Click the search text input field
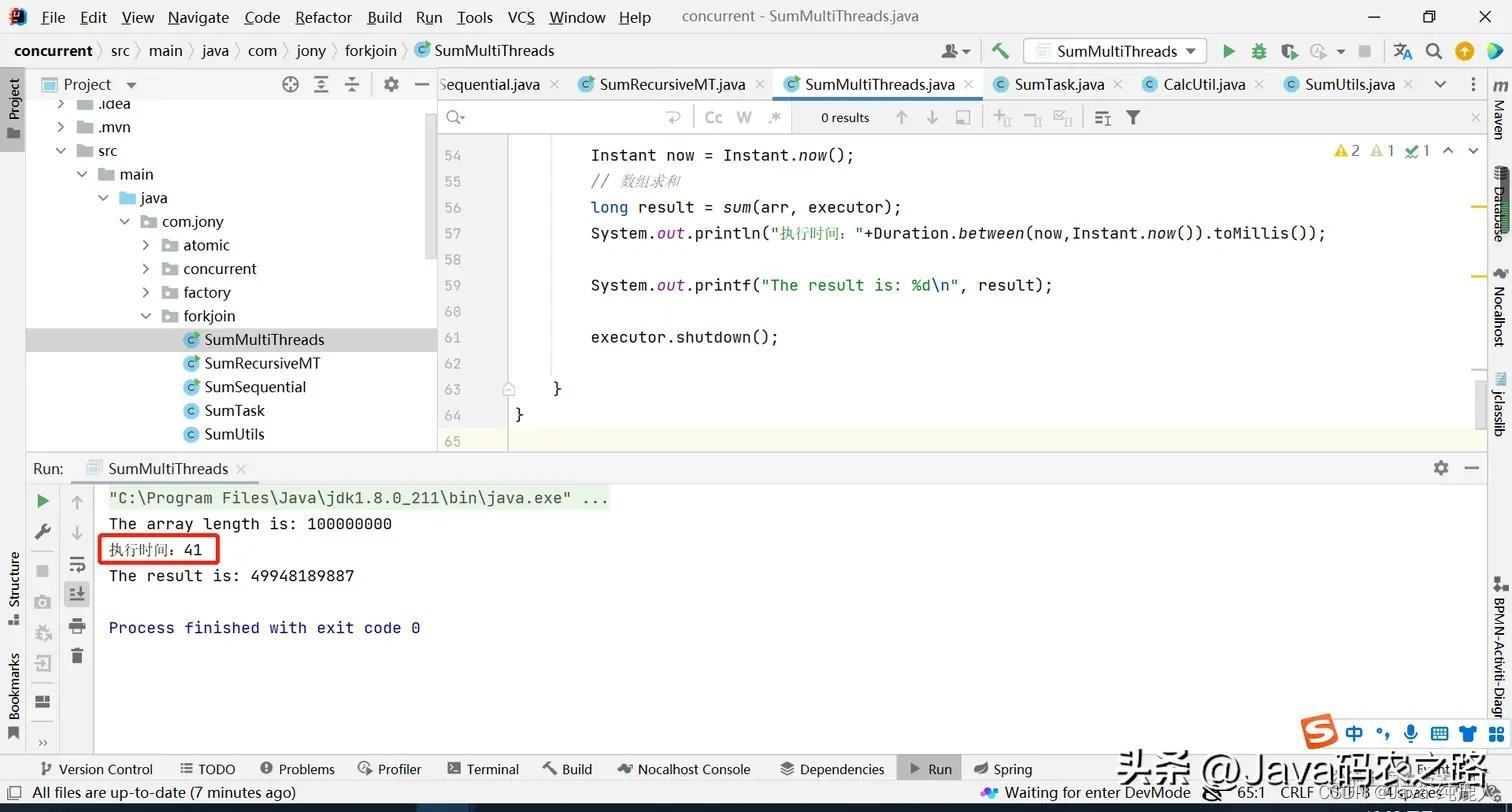The image size is (1512, 812). [x=565, y=118]
